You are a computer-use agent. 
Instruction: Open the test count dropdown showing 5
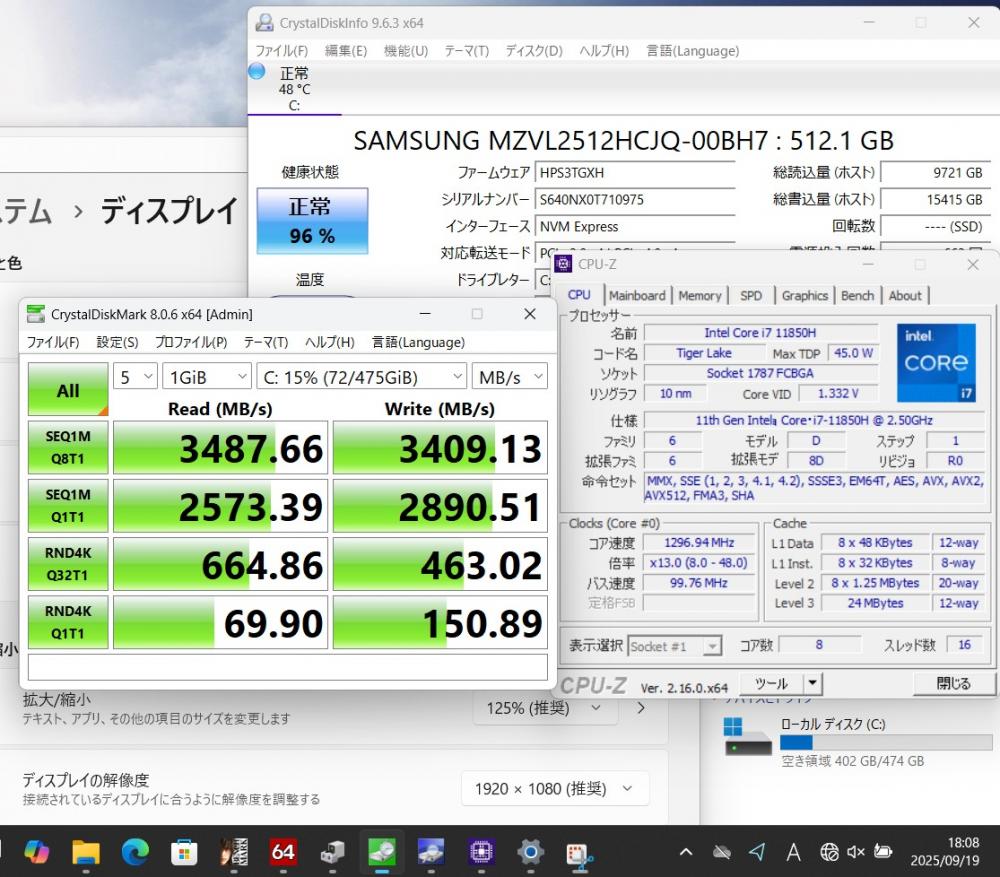click(136, 377)
